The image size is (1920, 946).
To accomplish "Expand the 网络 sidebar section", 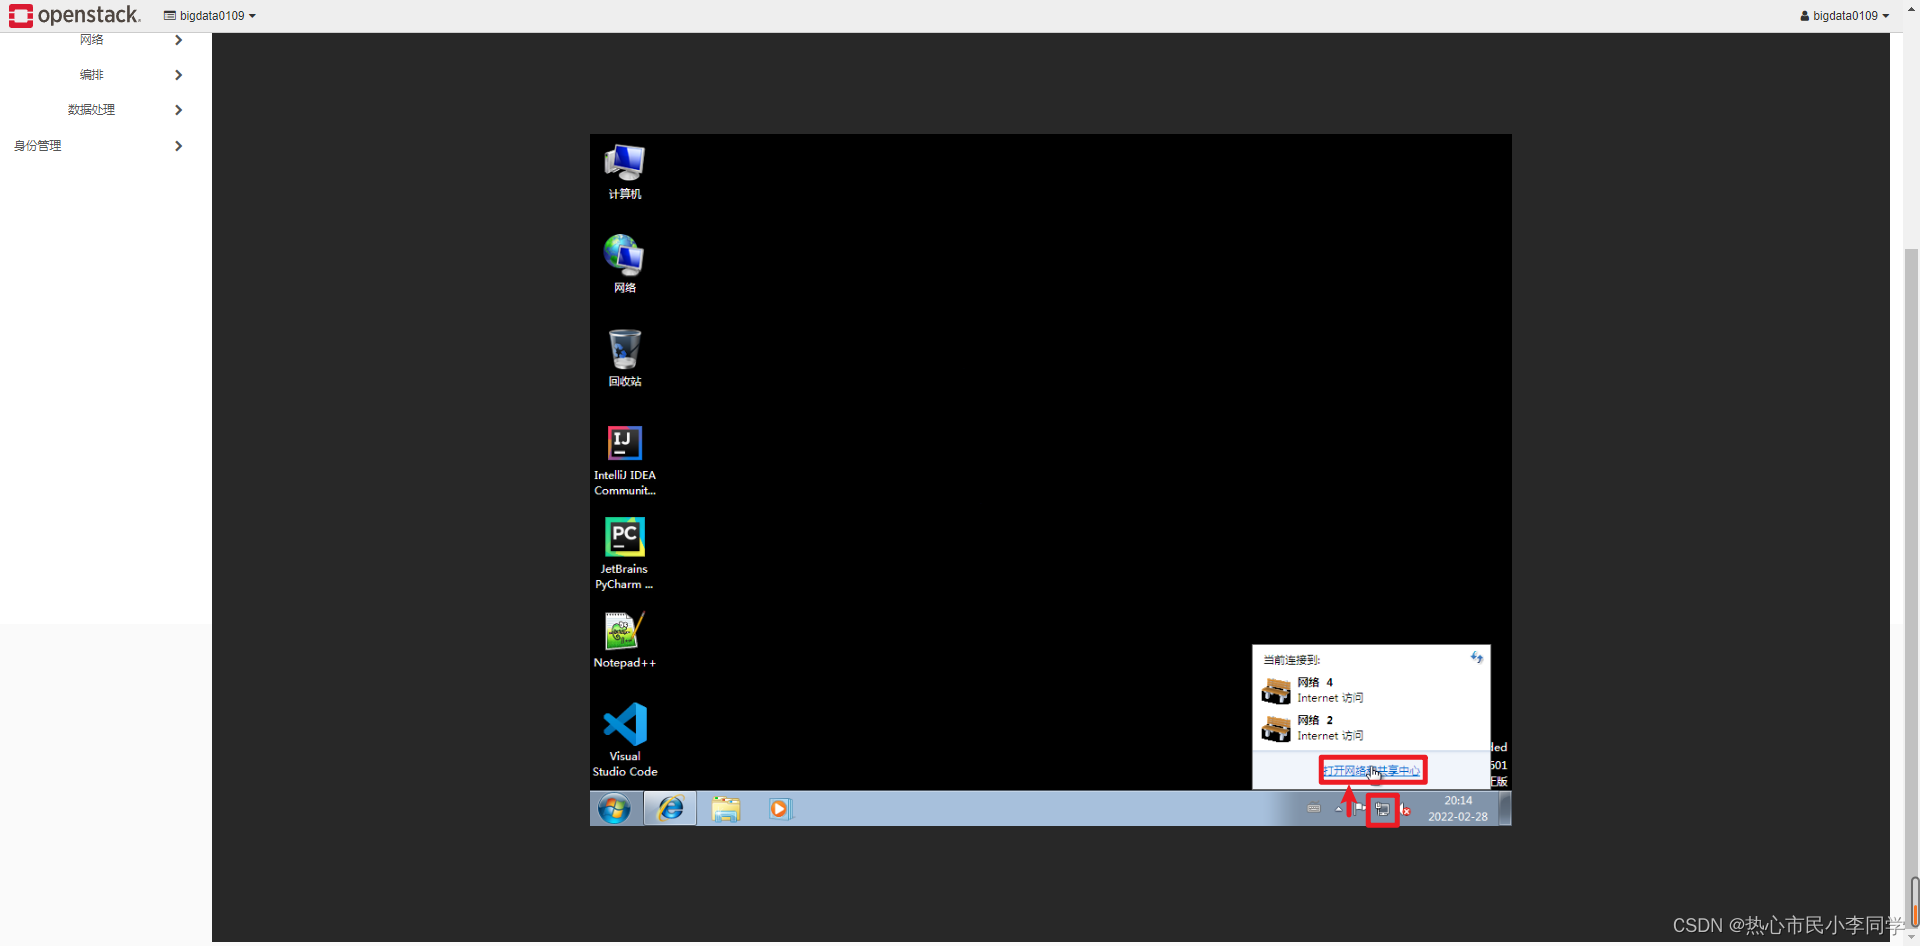I will point(106,40).
